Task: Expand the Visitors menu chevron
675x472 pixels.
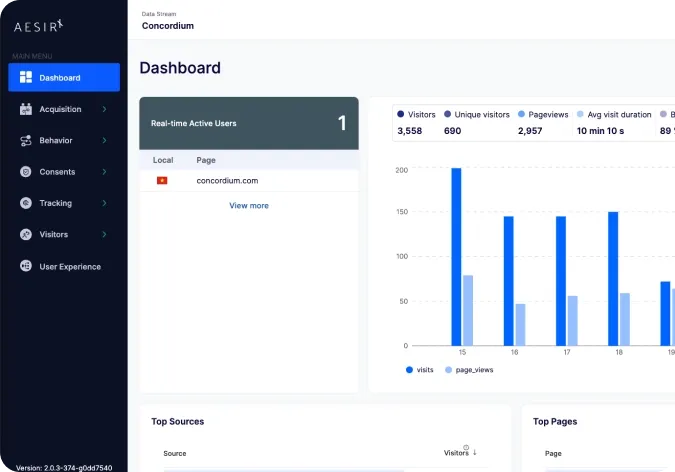Action: (x=104, y=234)
